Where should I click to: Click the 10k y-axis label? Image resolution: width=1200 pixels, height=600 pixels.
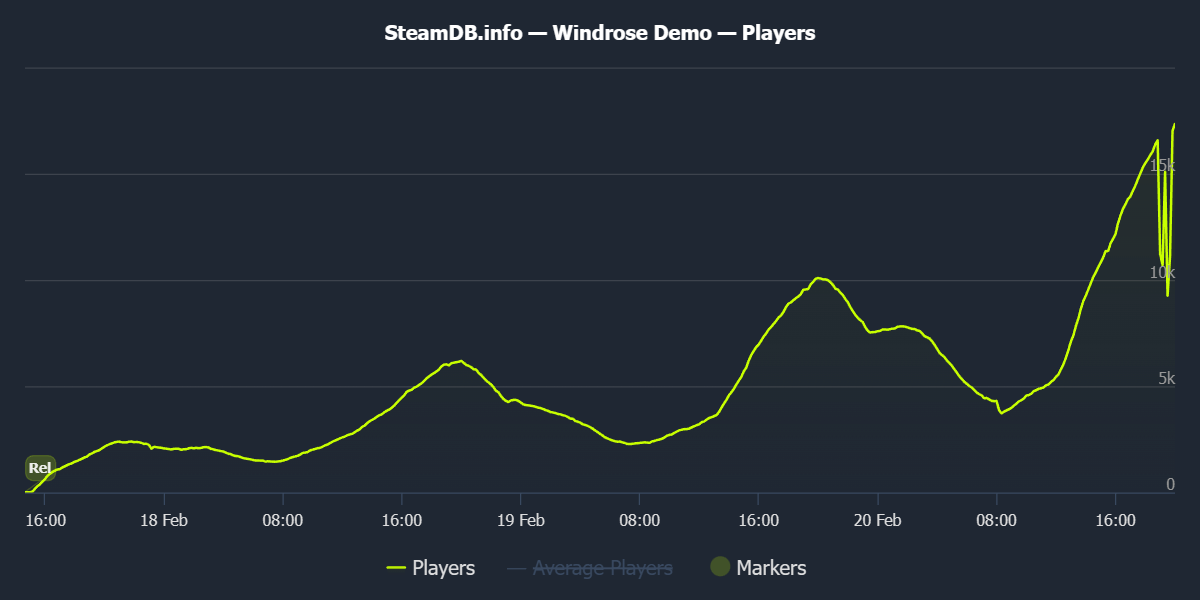[1162, 272]
